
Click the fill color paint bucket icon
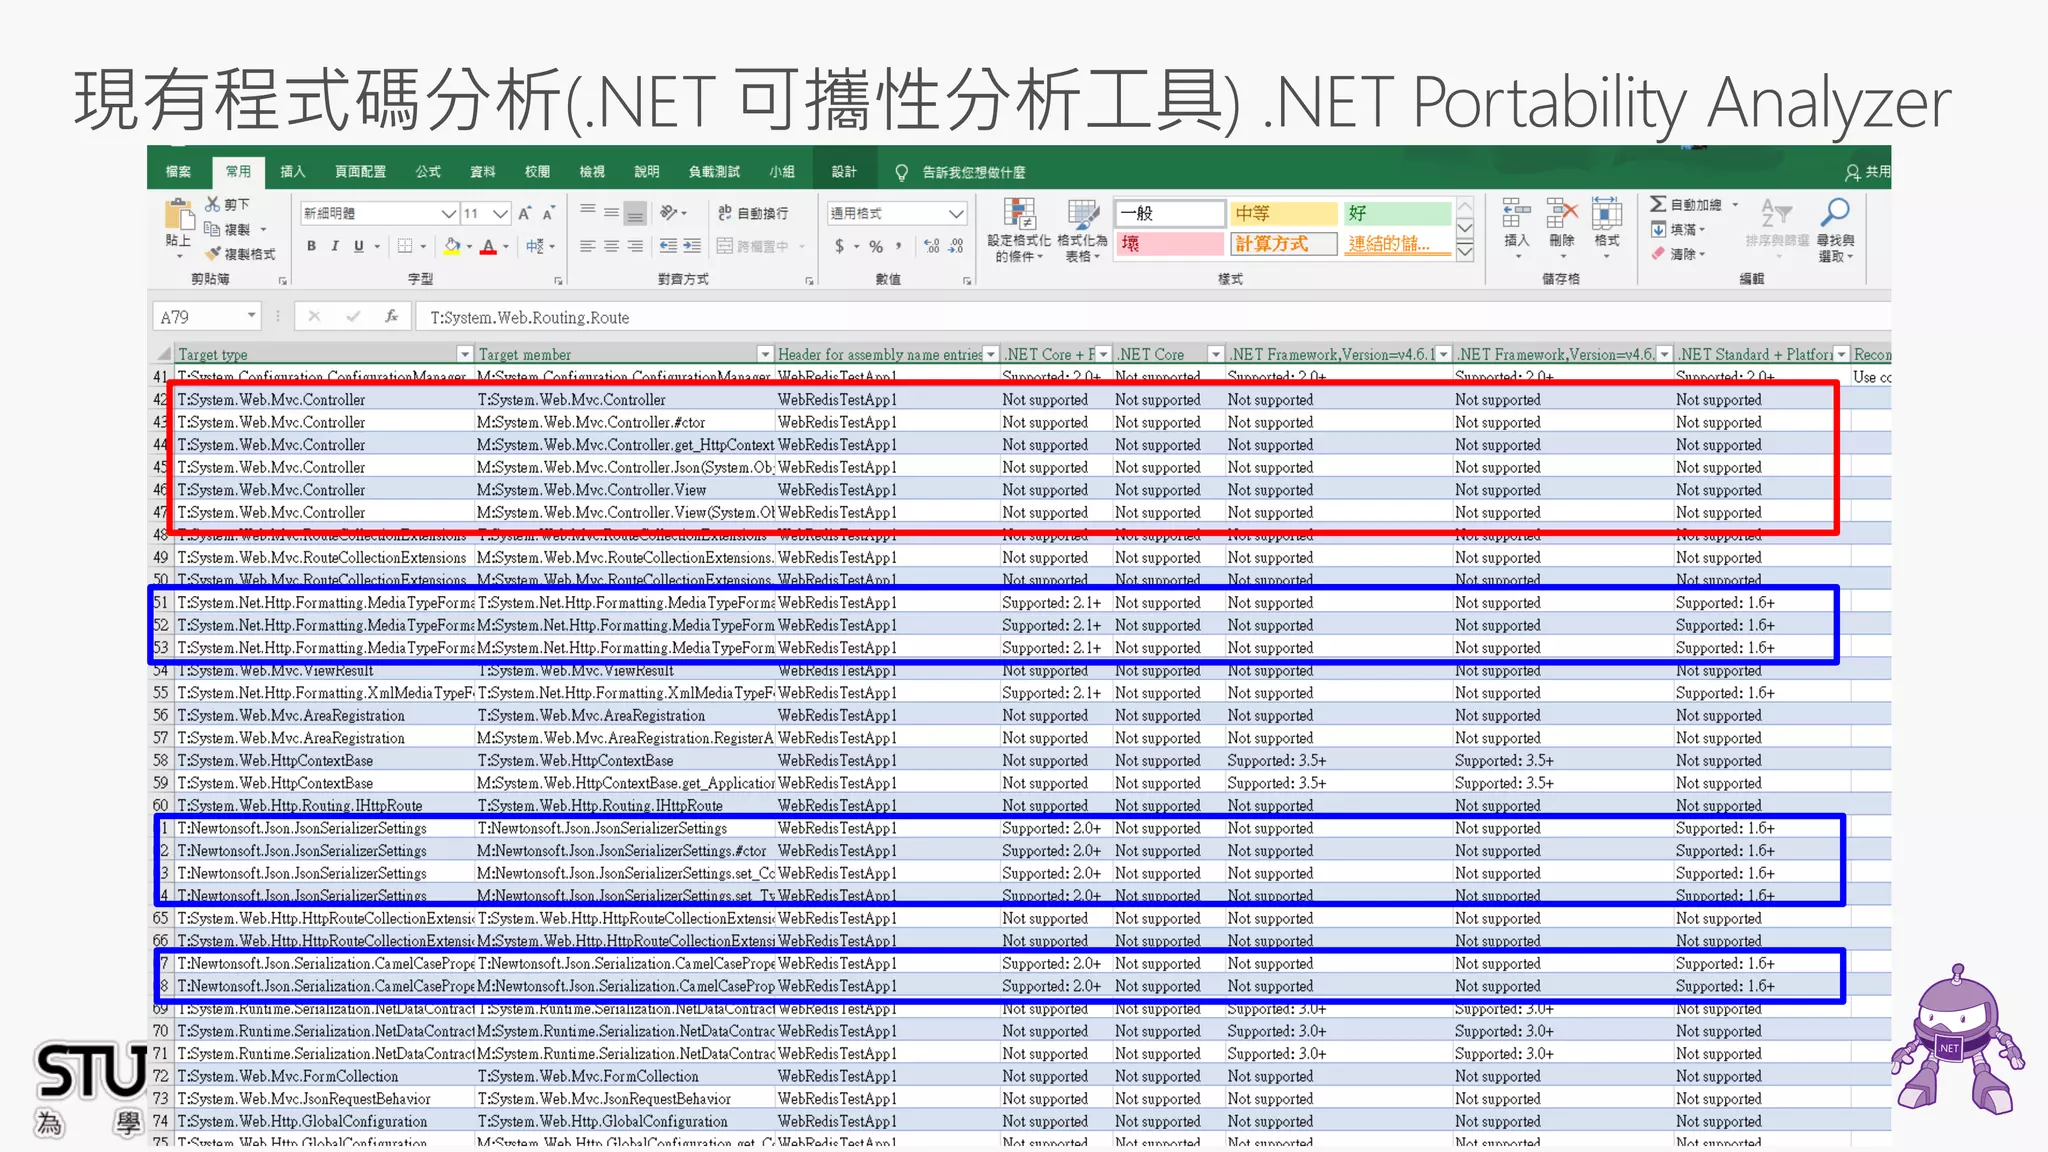click(x=452, y=246)
